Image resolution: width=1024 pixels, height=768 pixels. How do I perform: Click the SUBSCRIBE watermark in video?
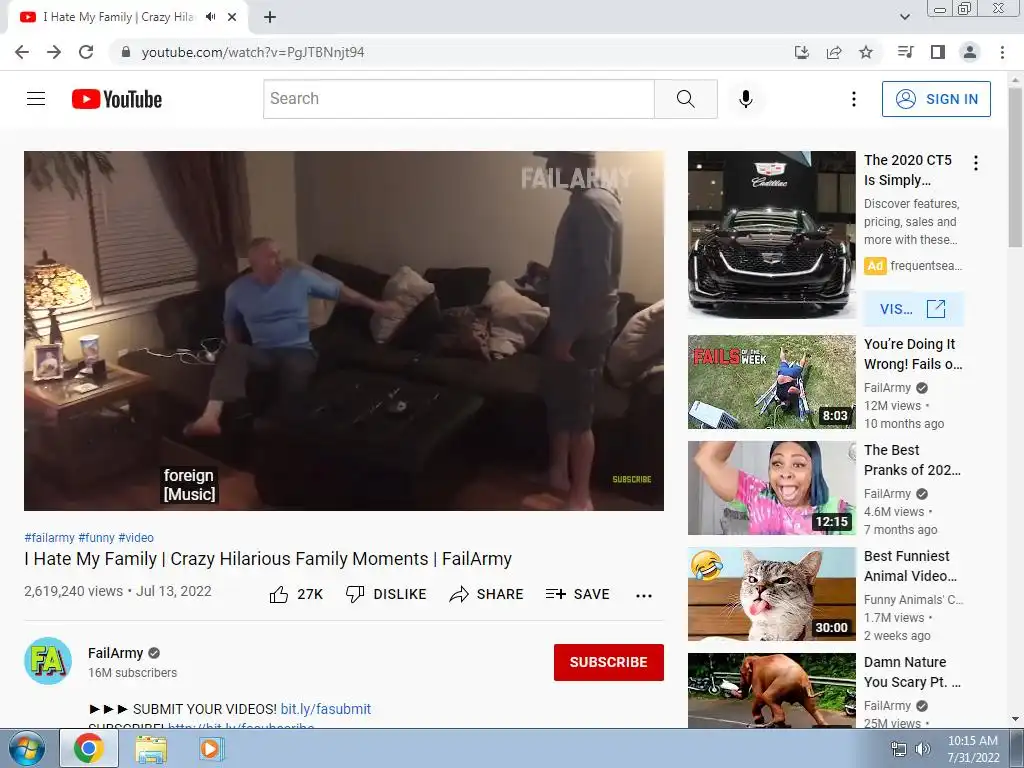[632, 479]
